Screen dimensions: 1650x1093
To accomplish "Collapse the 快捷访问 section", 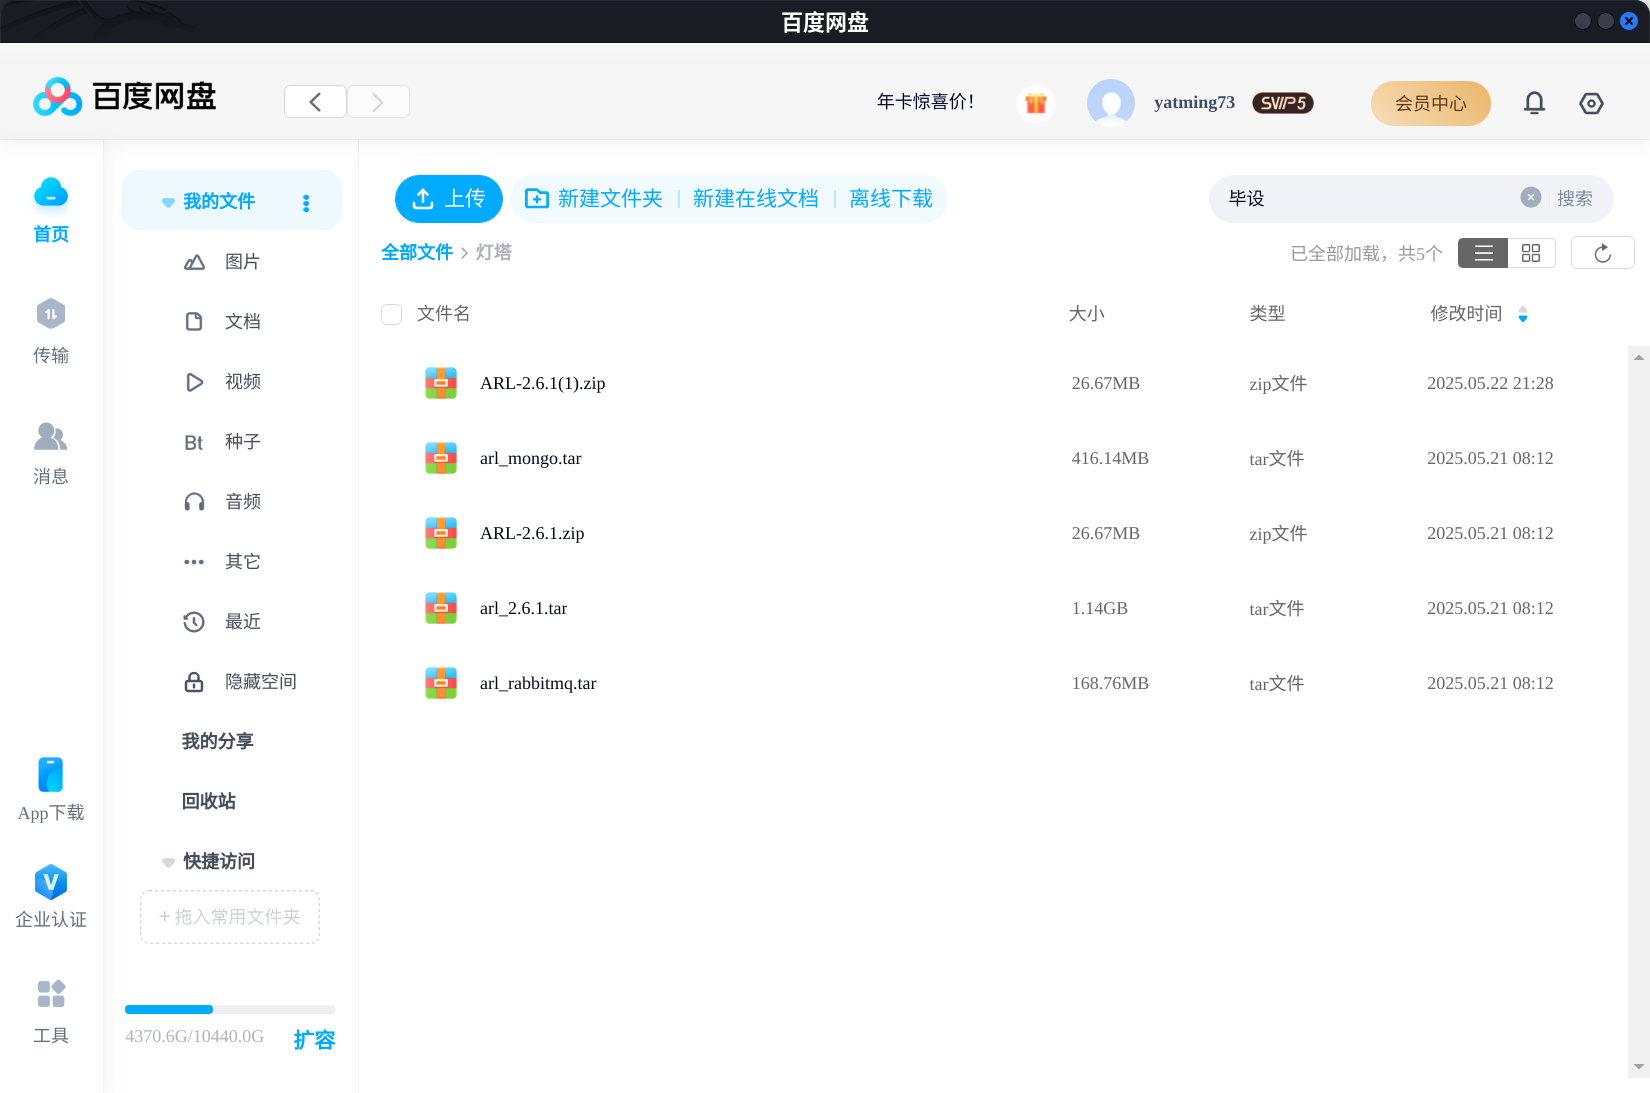I will point(168,862).
